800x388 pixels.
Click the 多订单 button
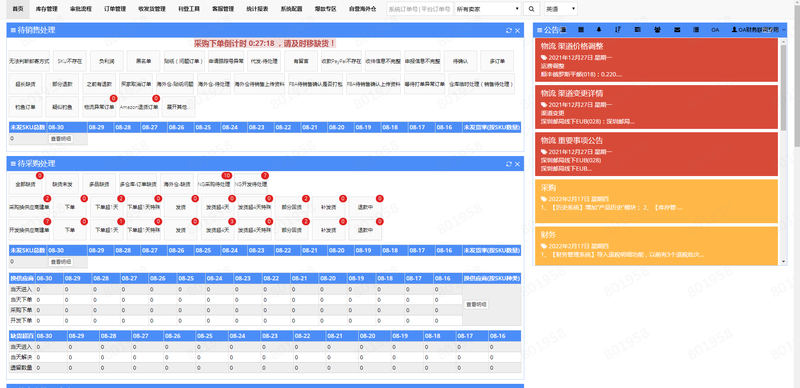[497, 61]
